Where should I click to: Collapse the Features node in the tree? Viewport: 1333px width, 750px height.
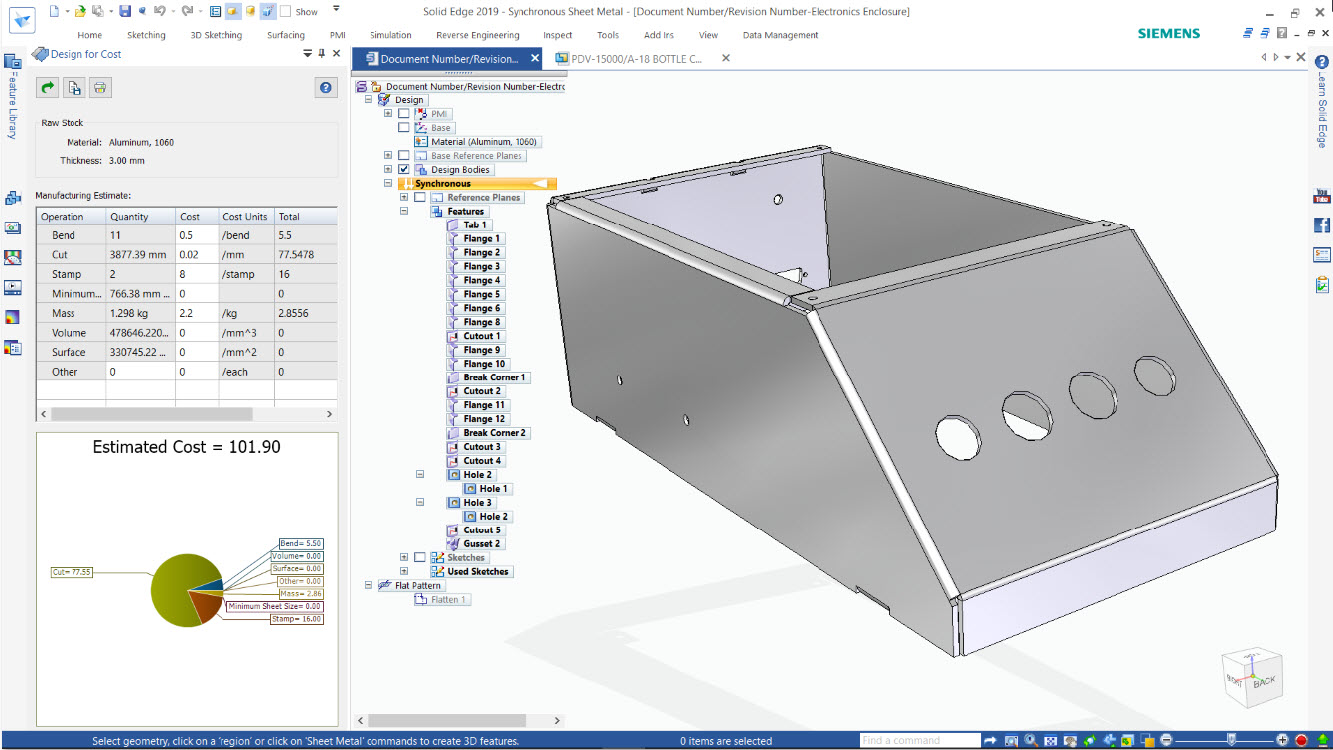pos(404,212)
